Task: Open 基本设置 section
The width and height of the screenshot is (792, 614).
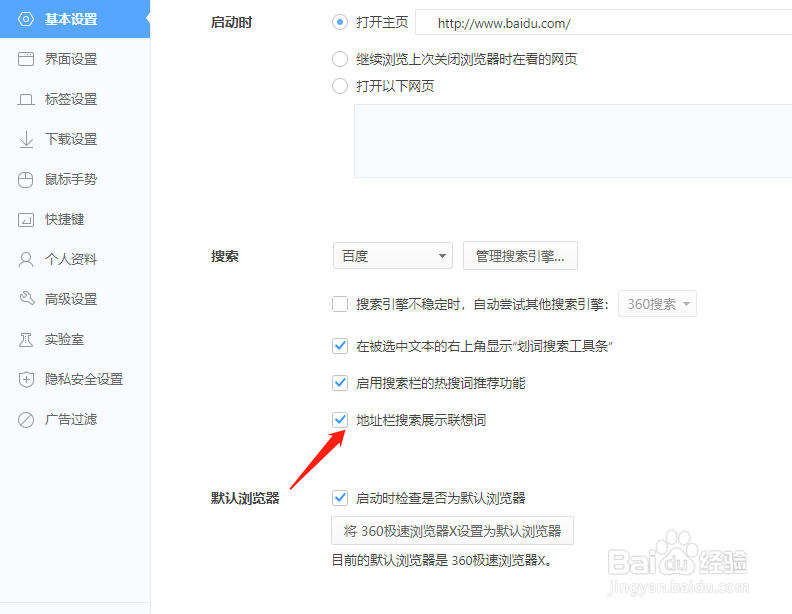Action: coord(75,19)
